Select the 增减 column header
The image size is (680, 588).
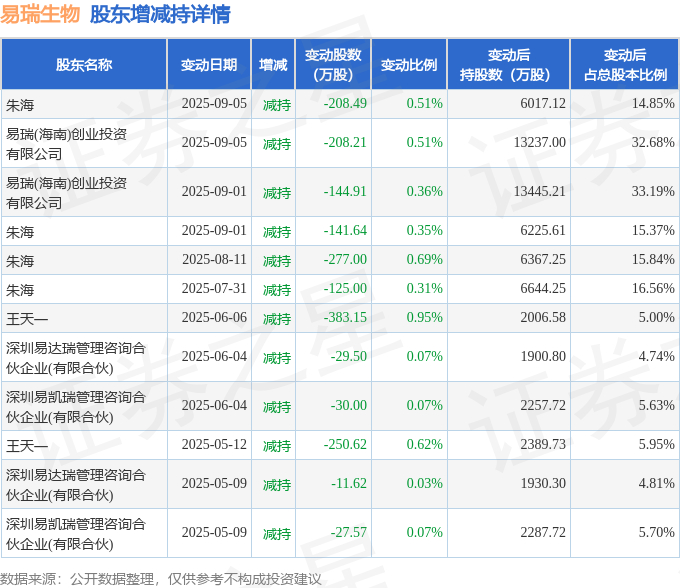pos(273,65)
